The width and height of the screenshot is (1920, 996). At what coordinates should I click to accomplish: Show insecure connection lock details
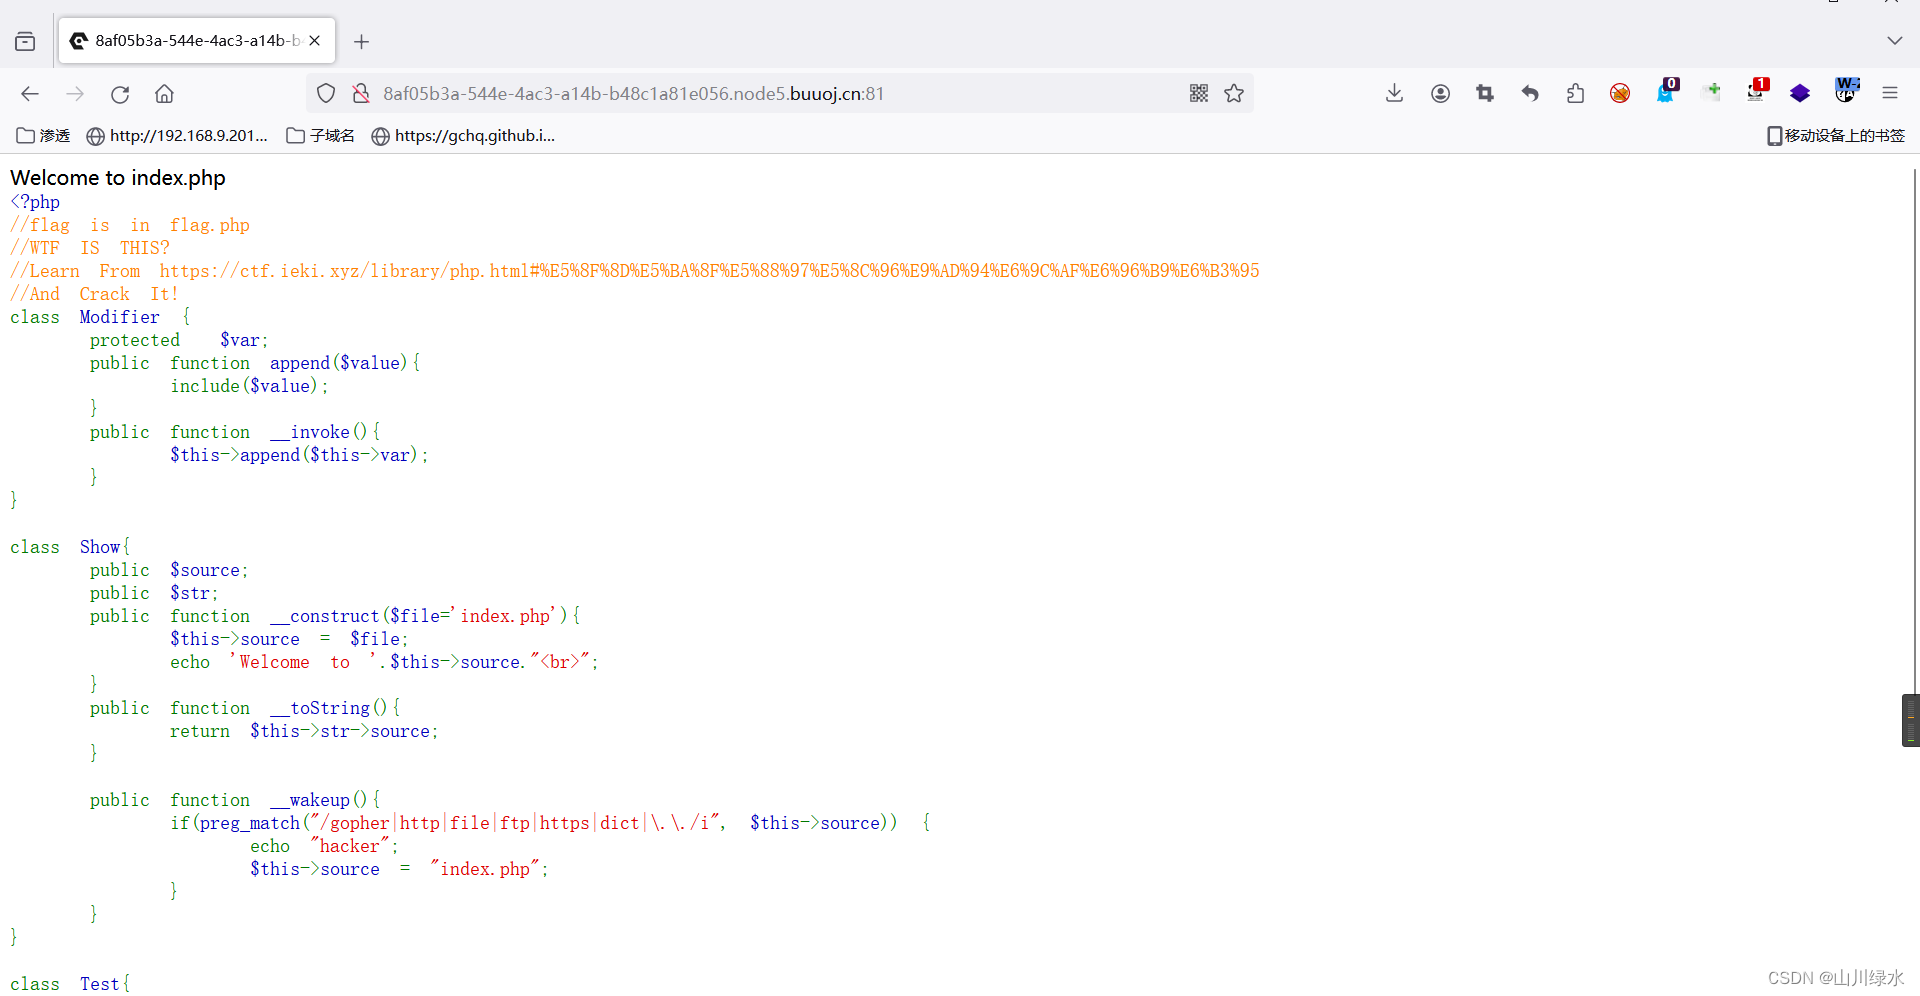coord(361,94)
